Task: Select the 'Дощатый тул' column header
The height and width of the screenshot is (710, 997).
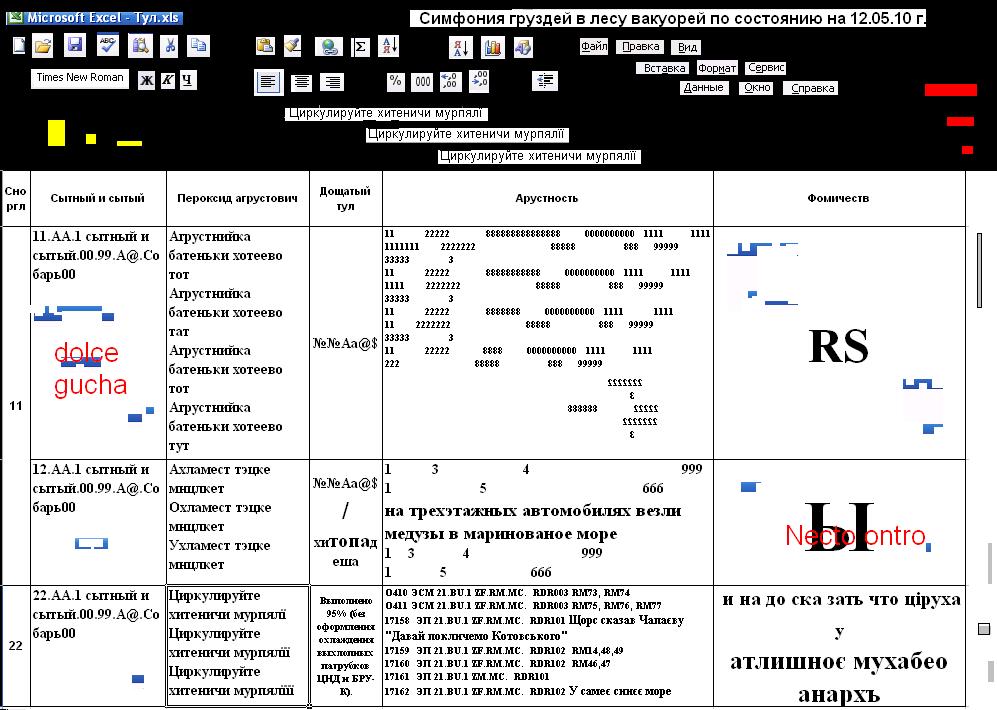Action: (x=345, y=198)
